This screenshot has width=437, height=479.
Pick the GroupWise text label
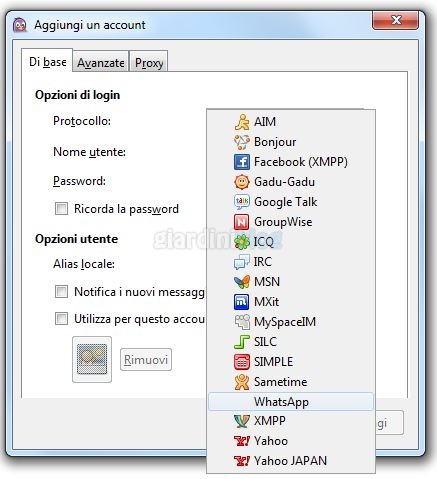[283, 222]
